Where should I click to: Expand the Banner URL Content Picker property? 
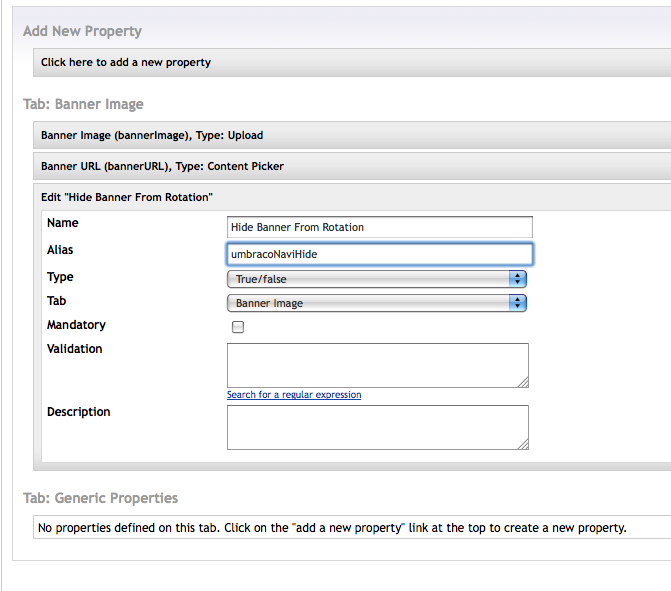point(162,166)
